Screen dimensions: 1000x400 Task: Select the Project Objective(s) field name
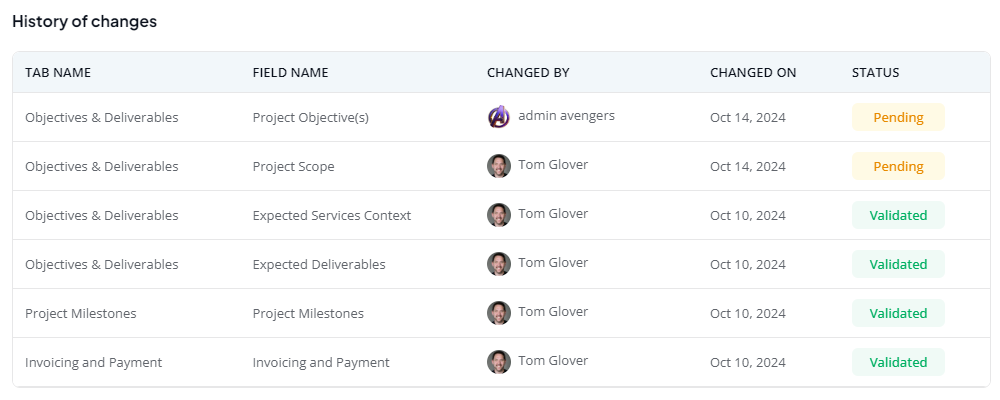[311, 117]
